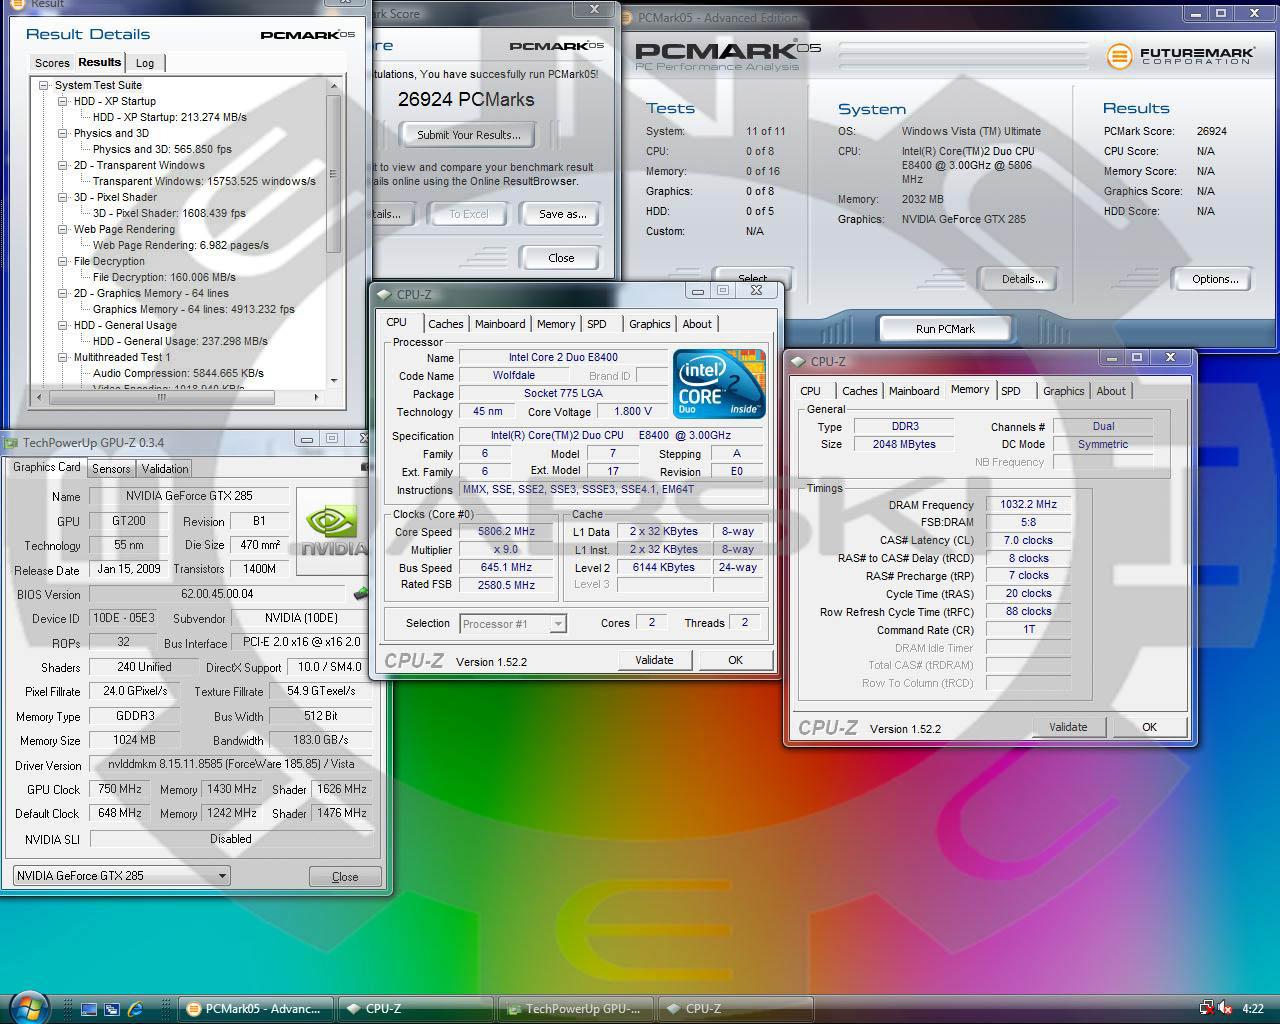The image size is (1280, 1024).
Task: Collapse the 2D - Transparent Windows node
Action: pyautogui.click(x=63, y=165)
